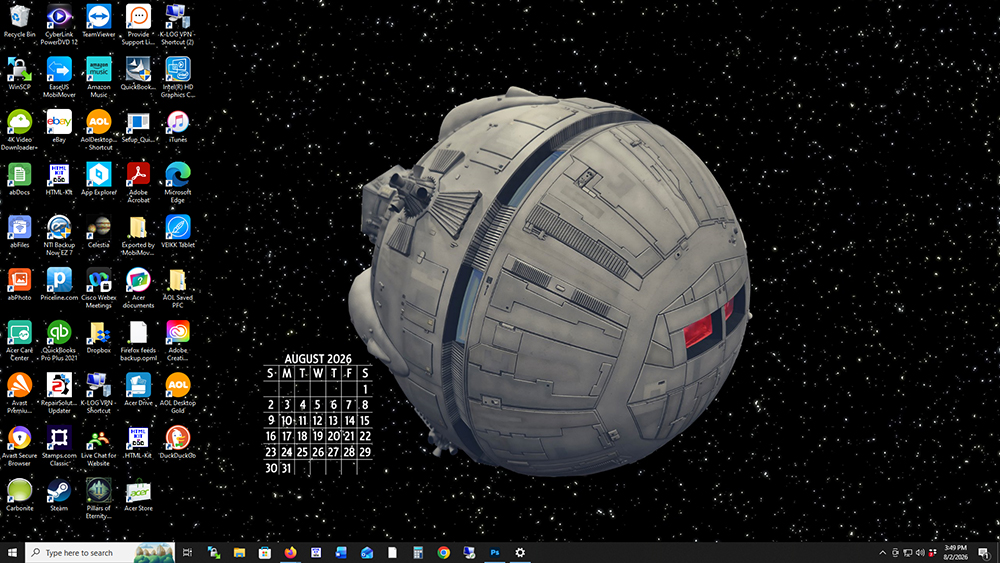Open Settings gear on the taskbar

[520, 553]
